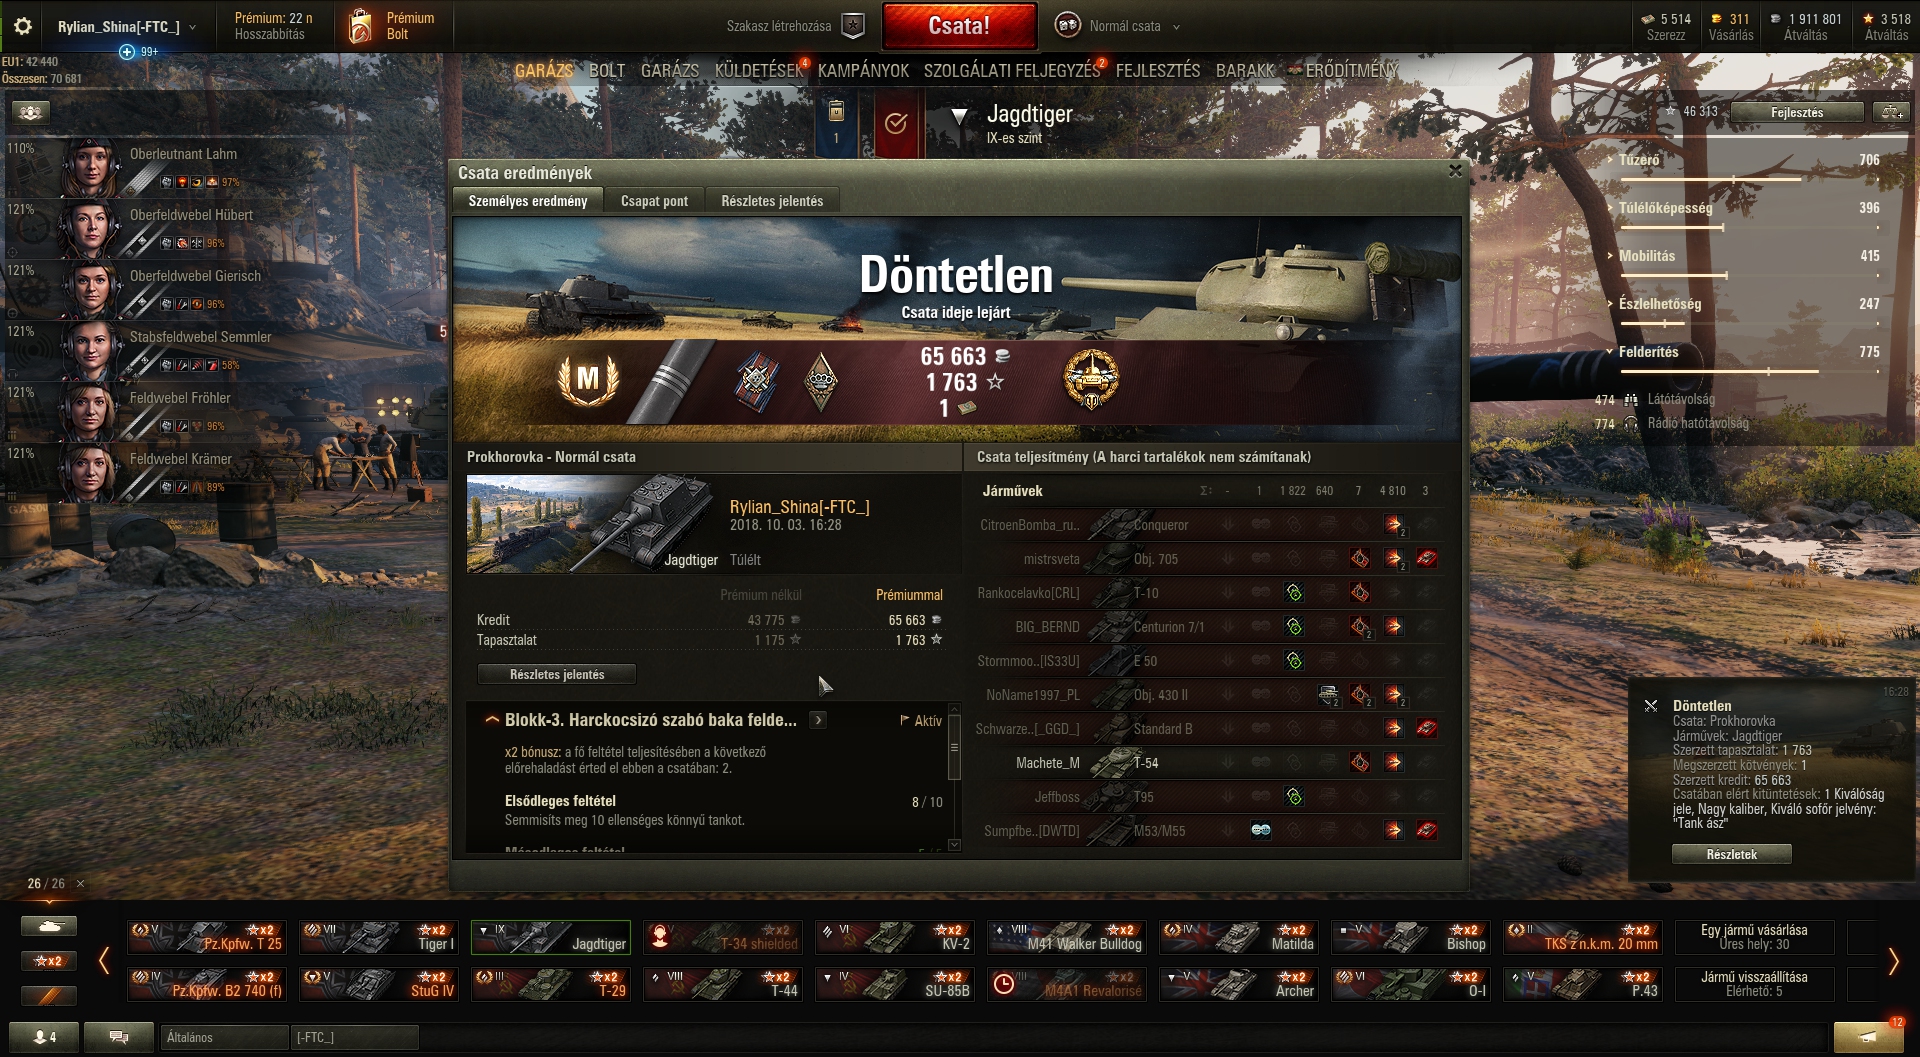Click the Részletes jelentés button under credits
1920x1057 pixels.
point(557,675)
